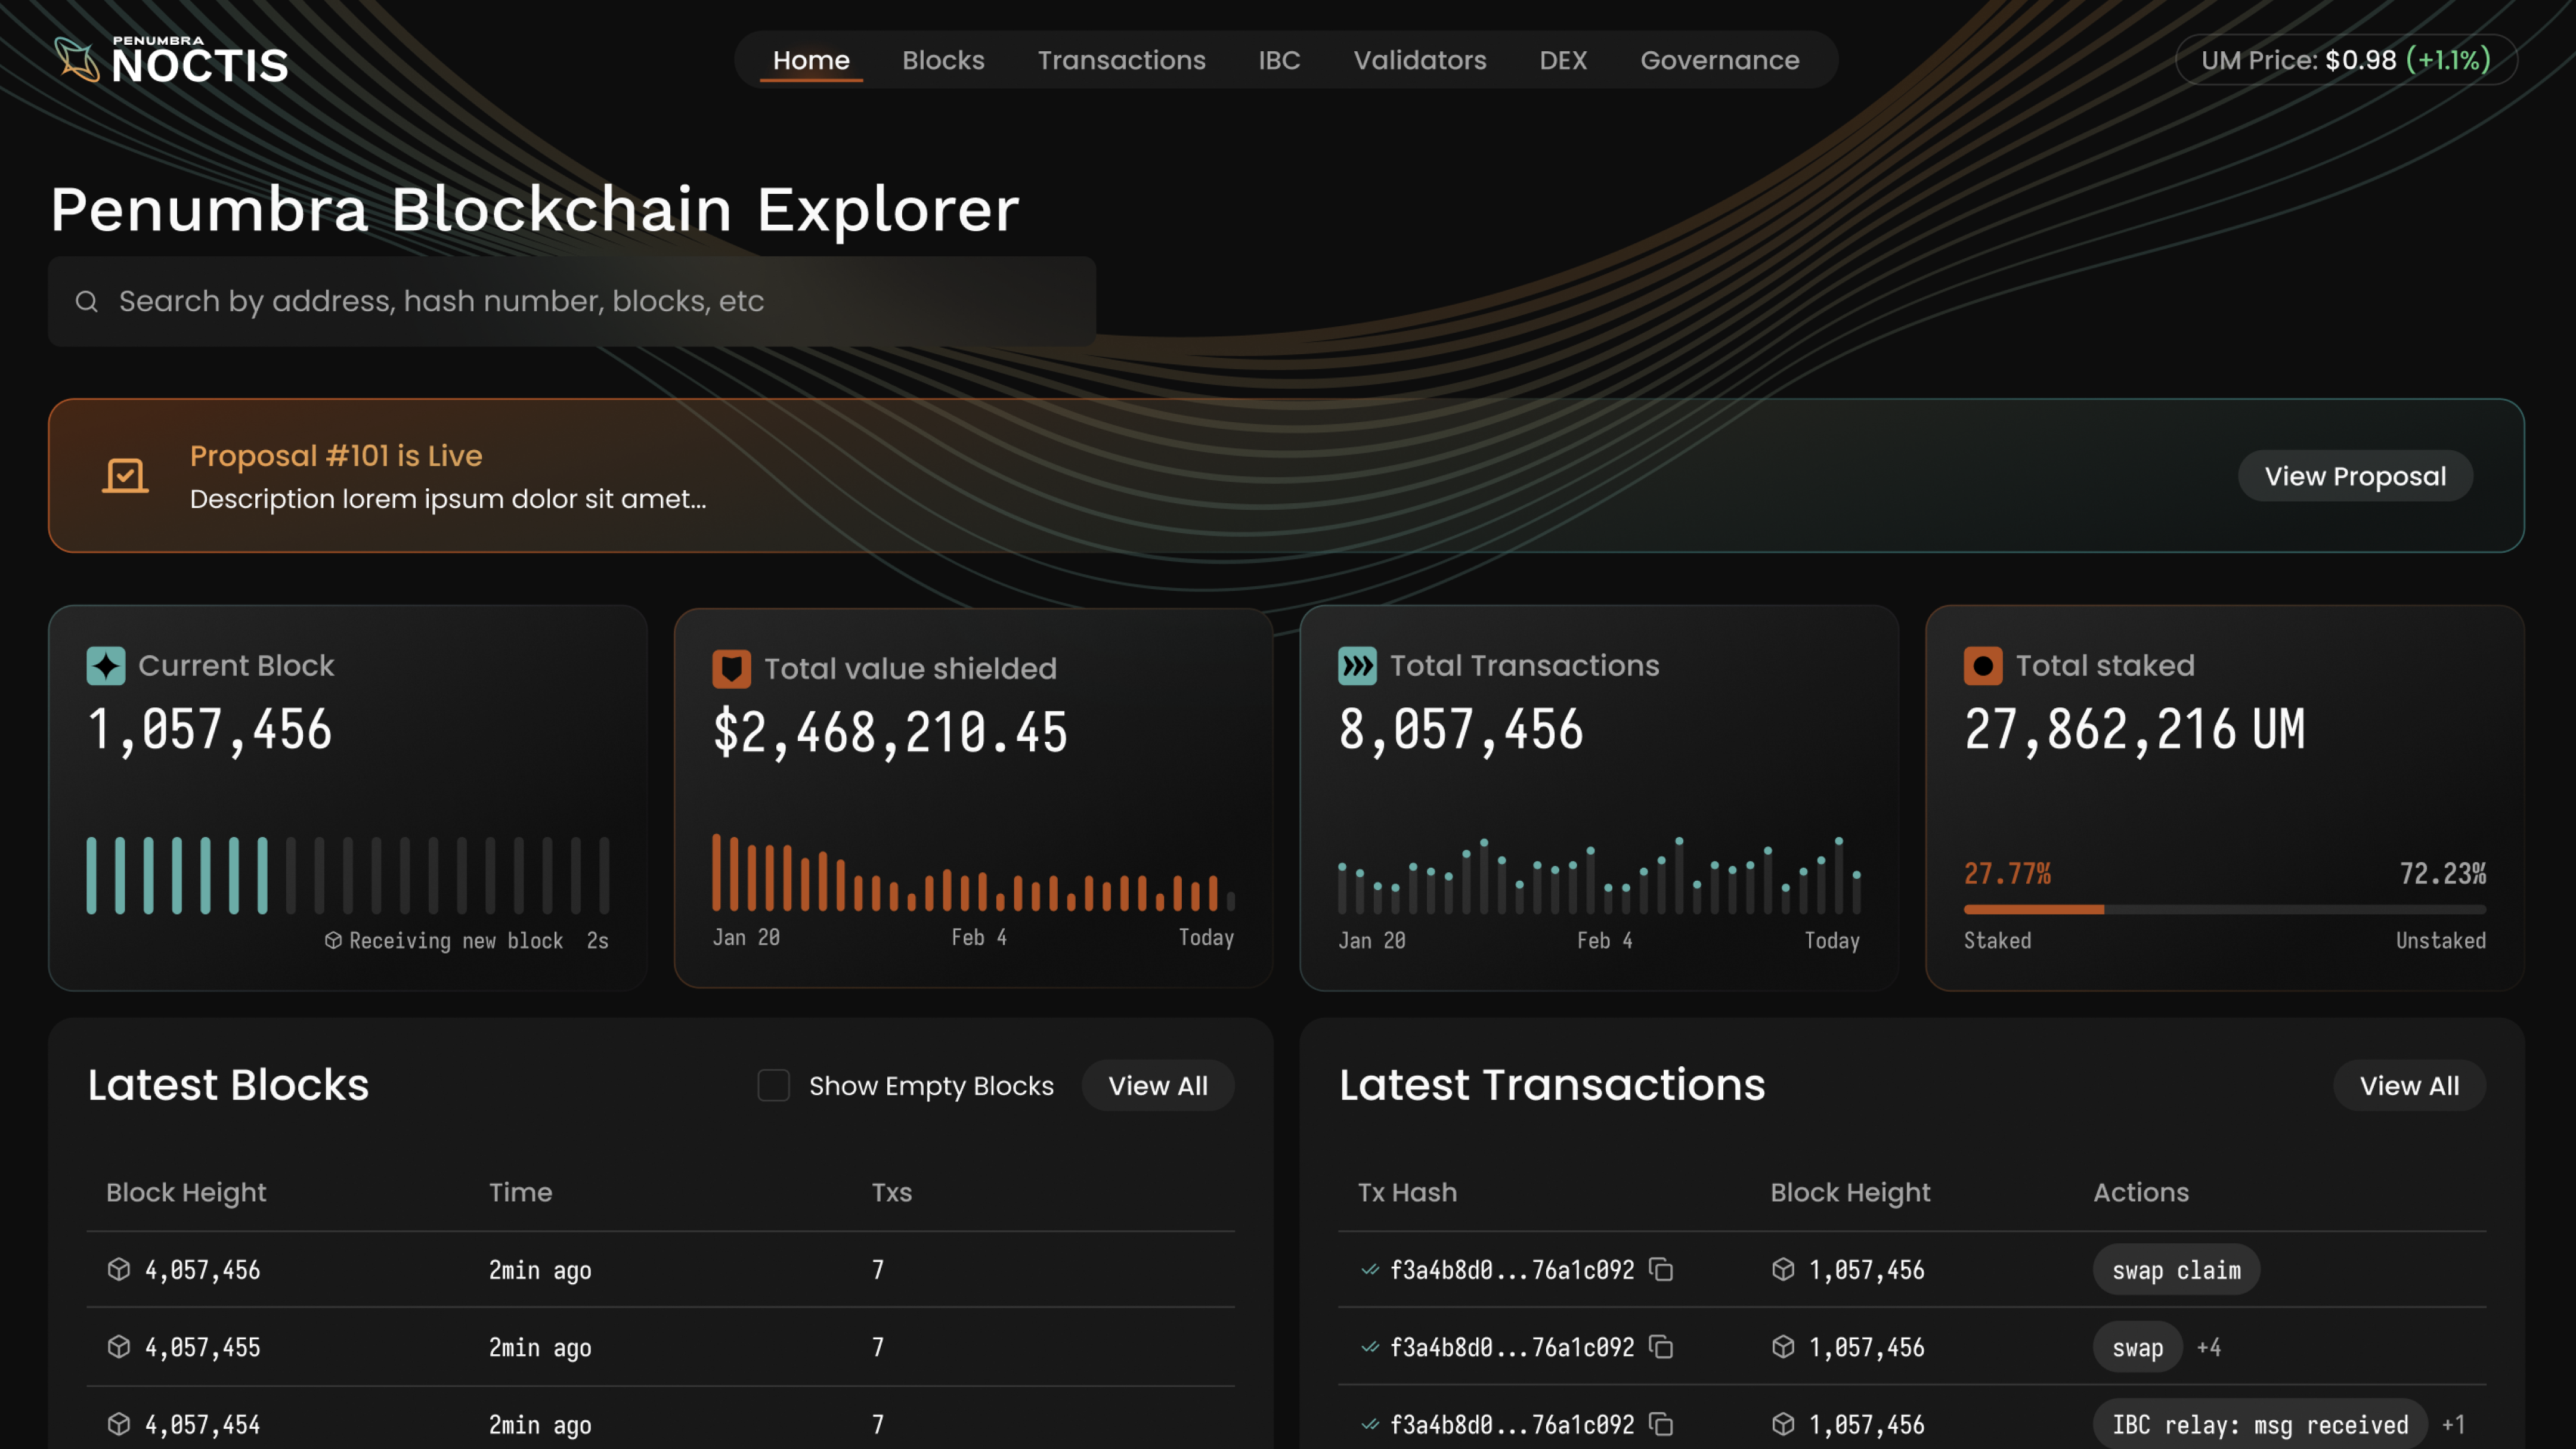Click the Penumbra Noctis logo
Image resolution: width=2576 pixels, height=1449 pixels.
171,61
